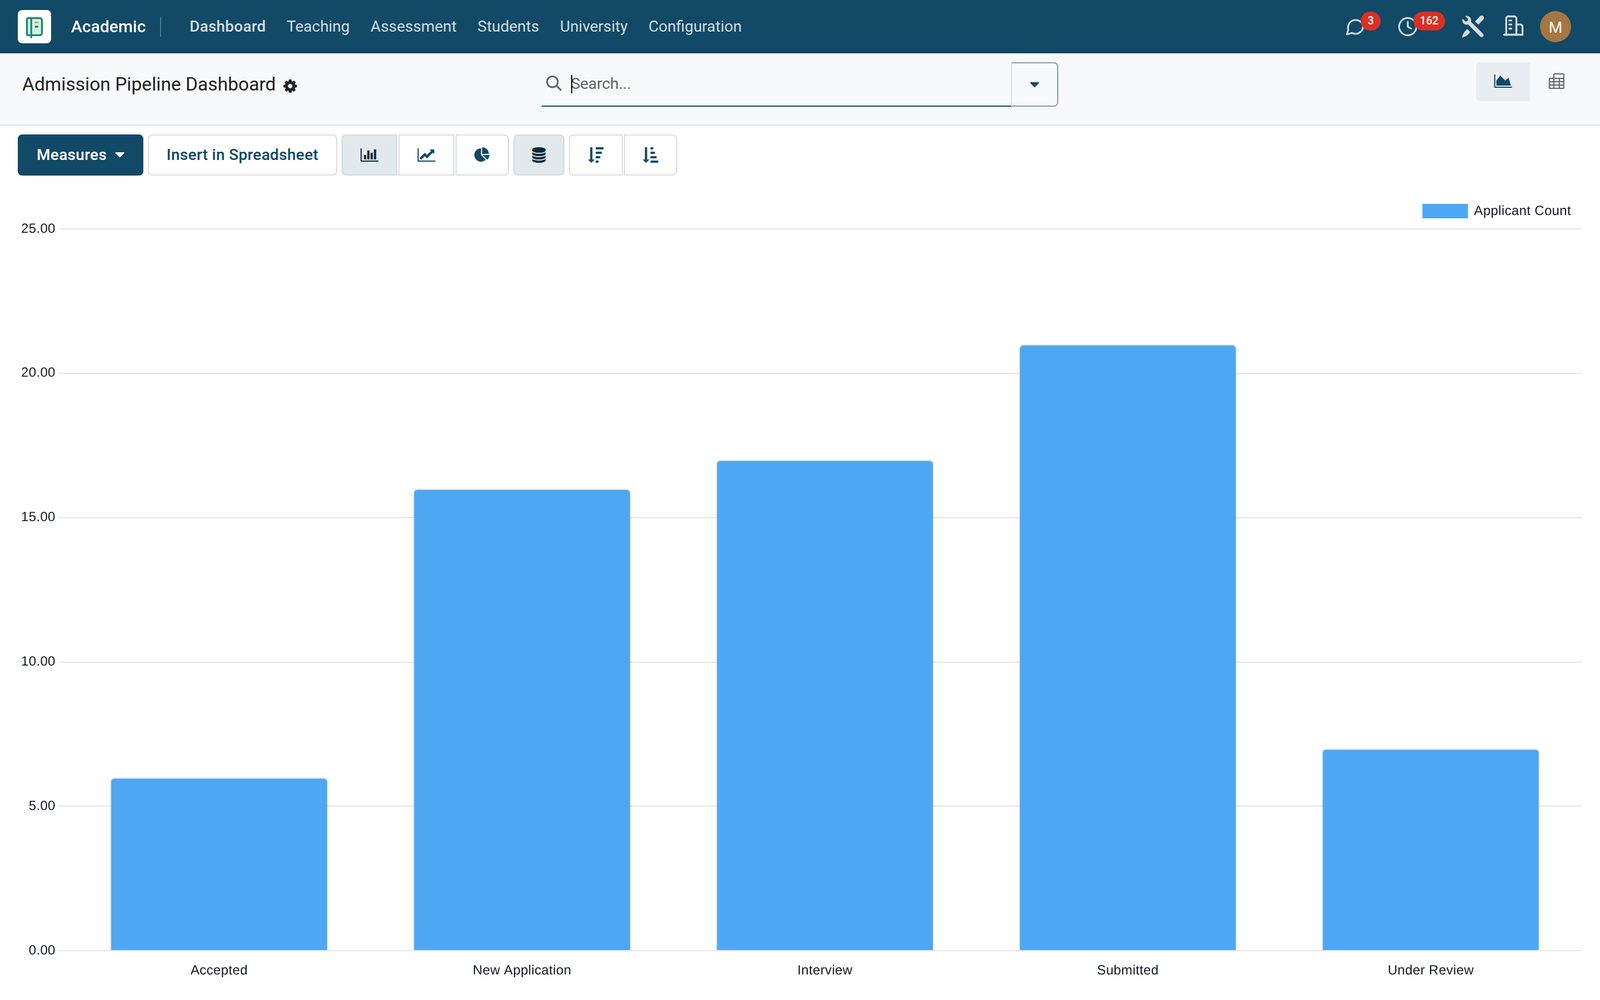
Task: Sort bars in descending order
Action: [x=596, y=155]
